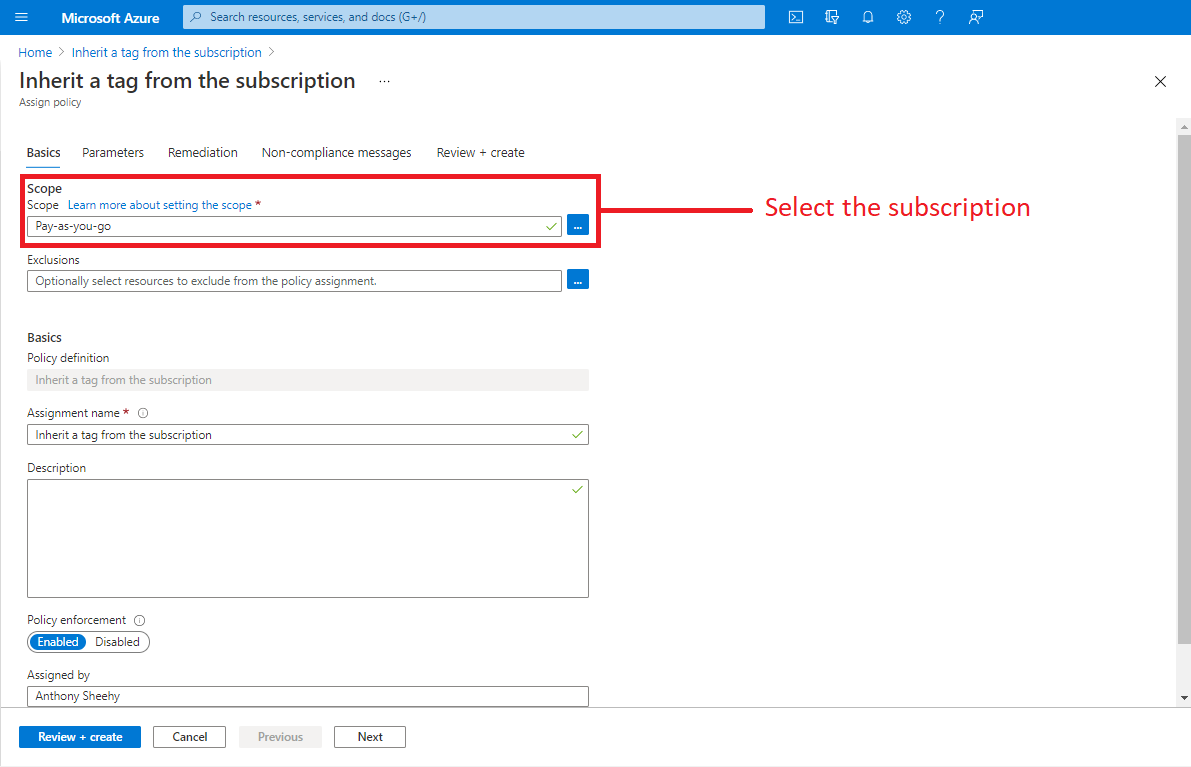This screenshot has height=767, width=1191.
Task: Click the Policy enforcement info icon
Action: 139,620
